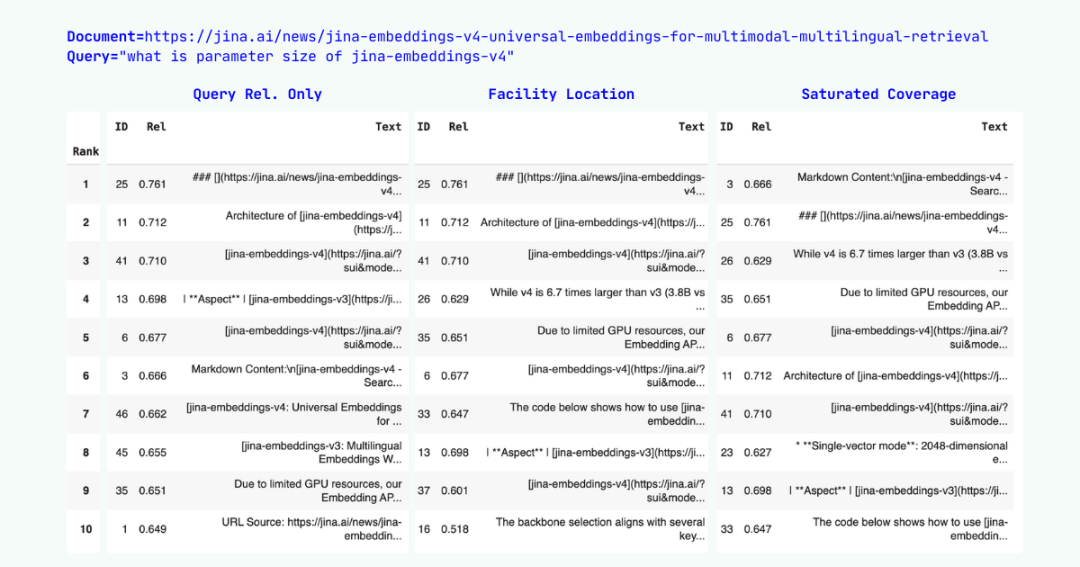Viewport: 1080px width, 567px height.
Task: Click "Due to limited GPU resources" in Query Rel. Only
Action: tap(318, 491)
